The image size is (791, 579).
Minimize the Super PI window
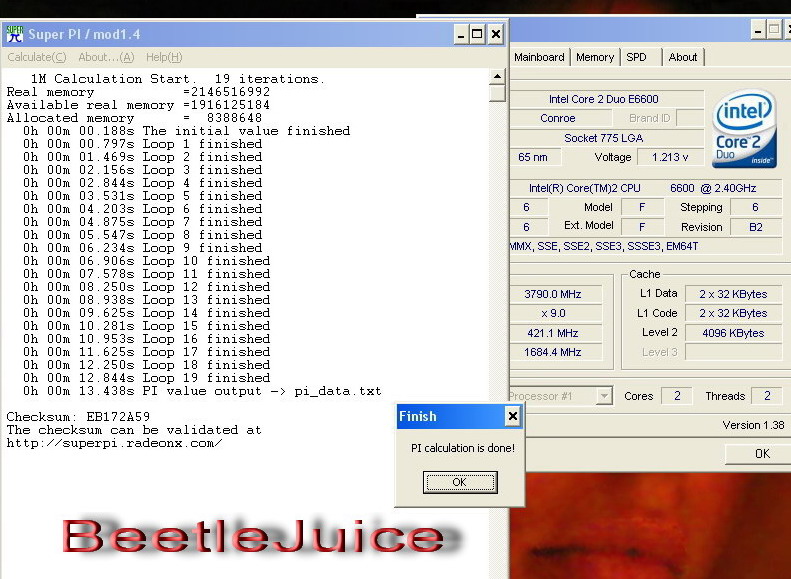(461, 34)
